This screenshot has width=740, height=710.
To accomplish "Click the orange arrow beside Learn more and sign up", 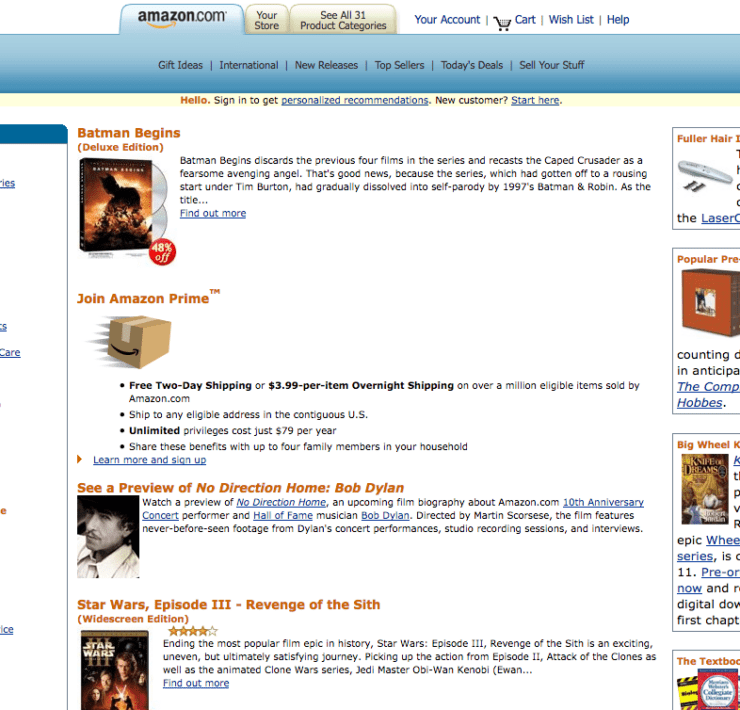I will point(80,459).
